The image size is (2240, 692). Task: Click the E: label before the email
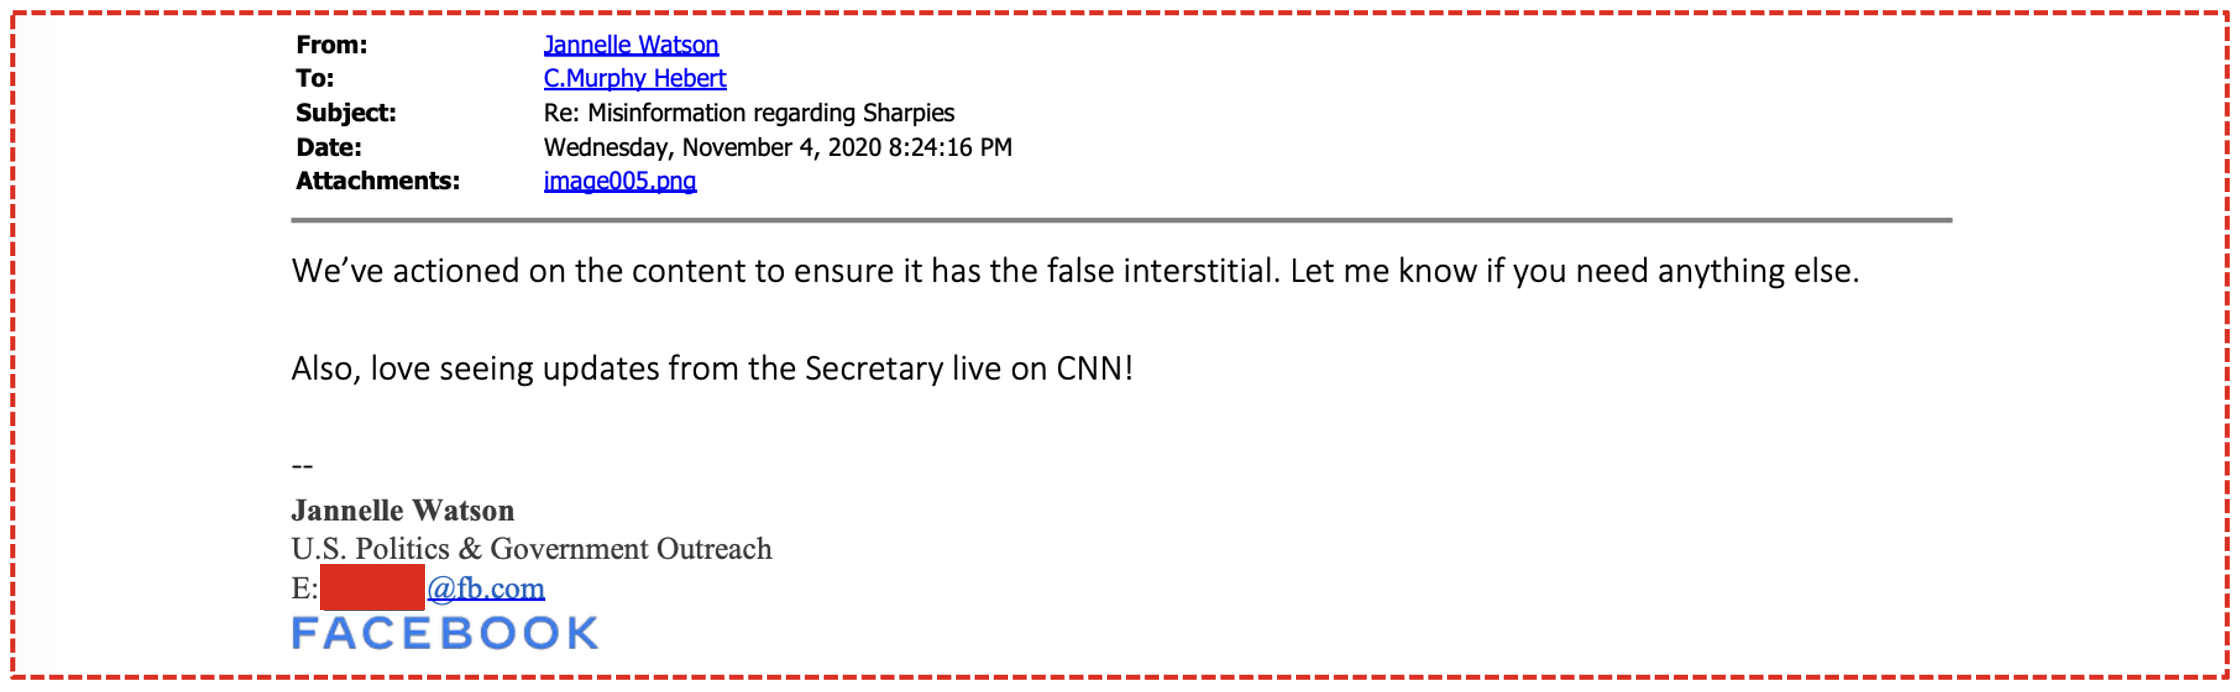click(x=304, y=588)
